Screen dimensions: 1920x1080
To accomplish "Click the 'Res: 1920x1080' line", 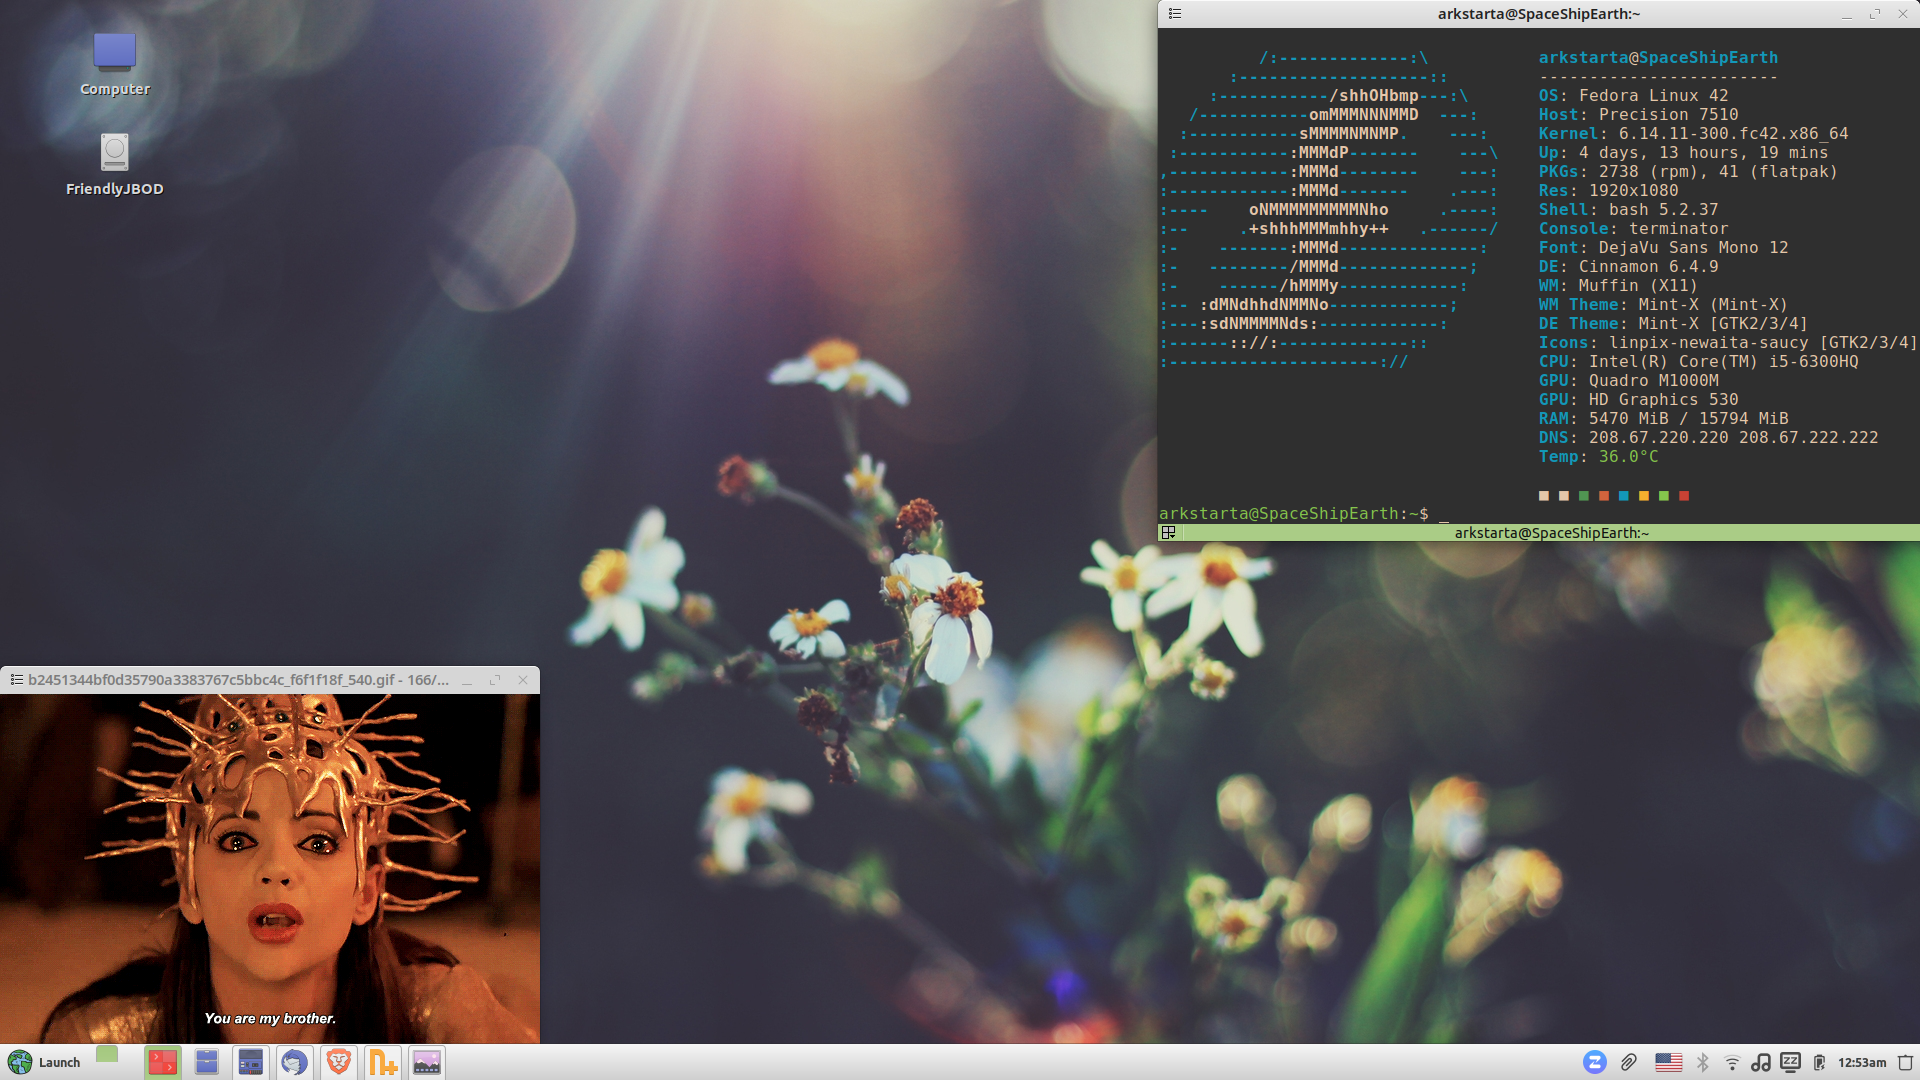I will 1608,191.
